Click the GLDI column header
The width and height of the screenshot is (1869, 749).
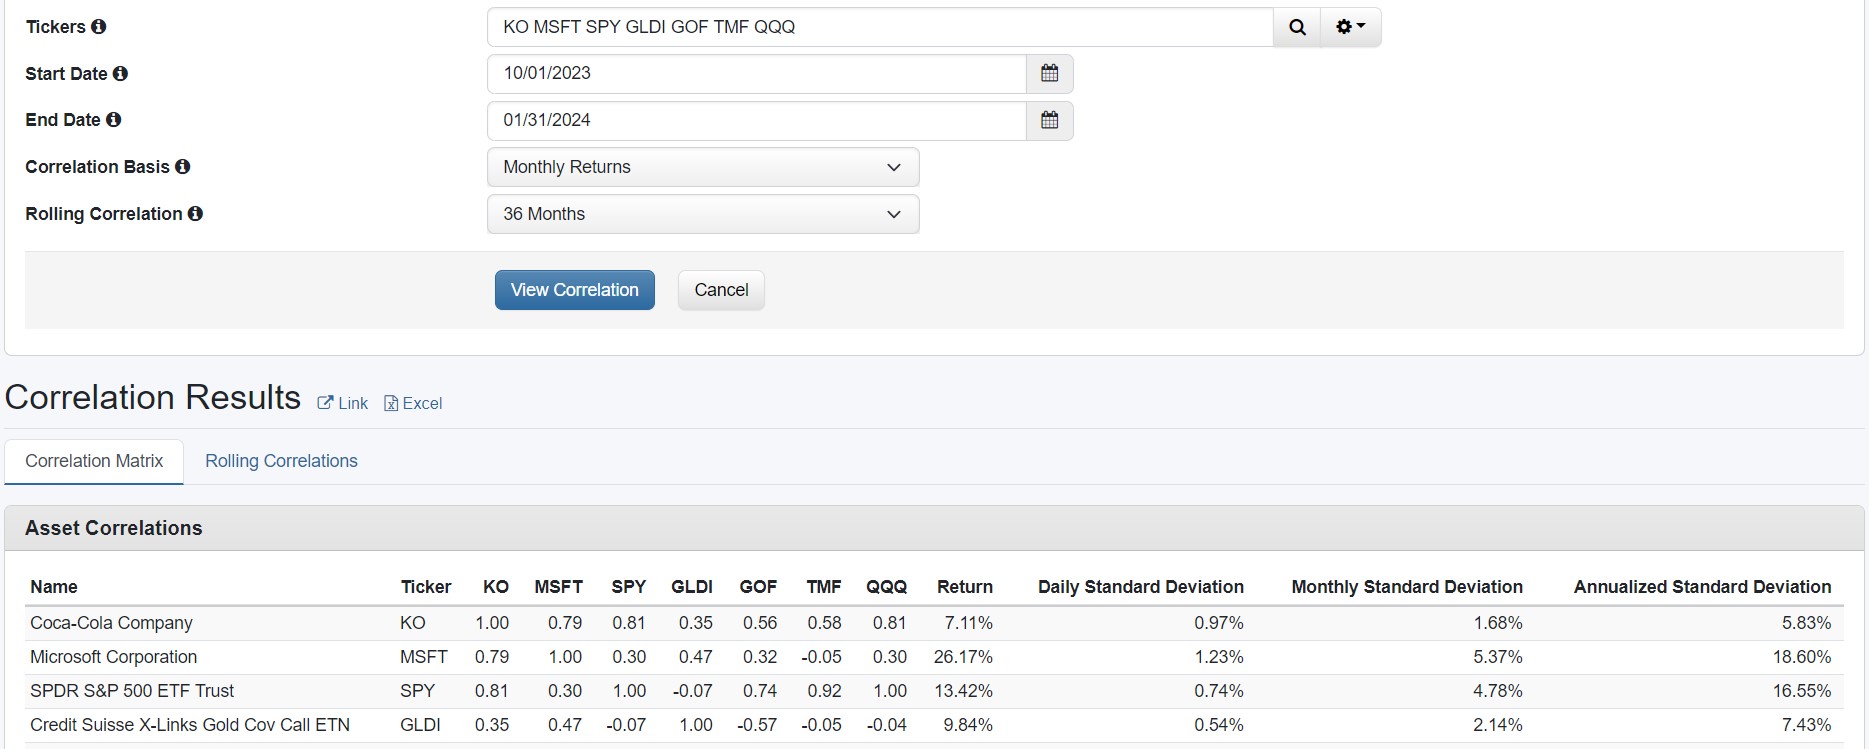692,587
